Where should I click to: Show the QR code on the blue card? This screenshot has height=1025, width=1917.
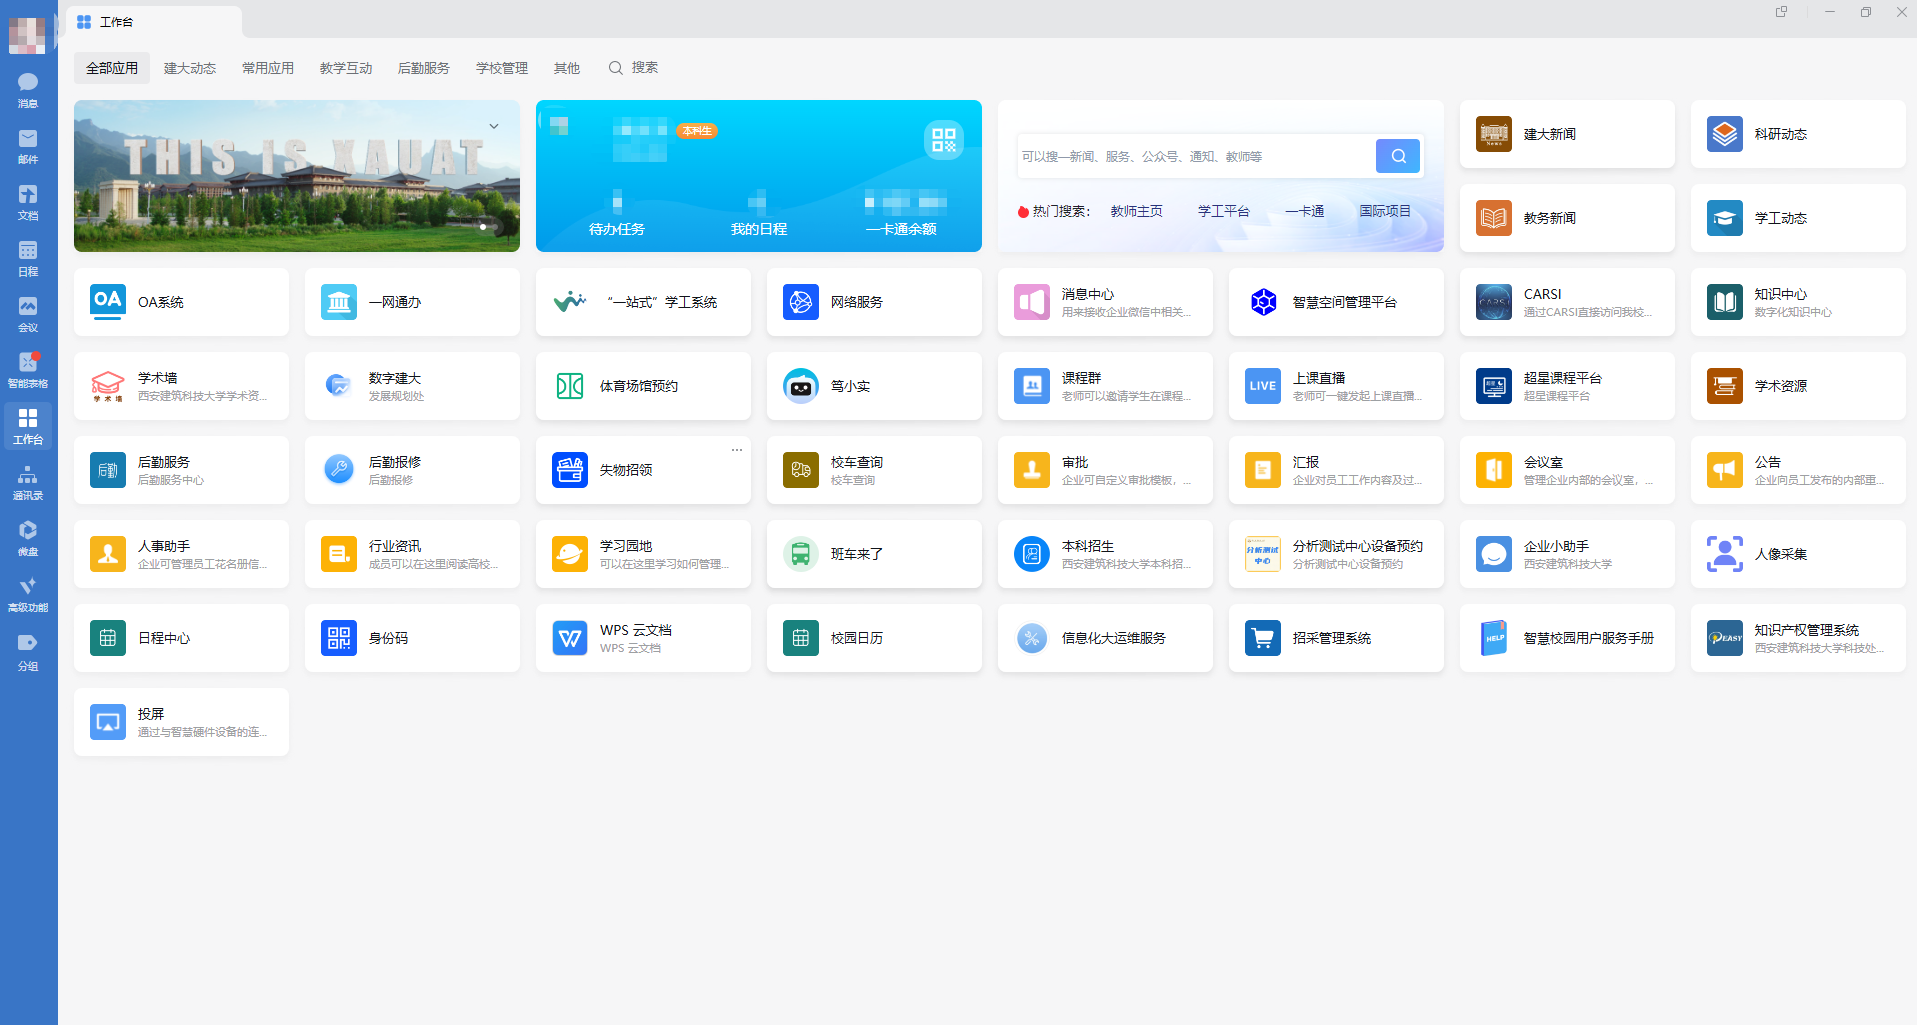click(943, 140)
